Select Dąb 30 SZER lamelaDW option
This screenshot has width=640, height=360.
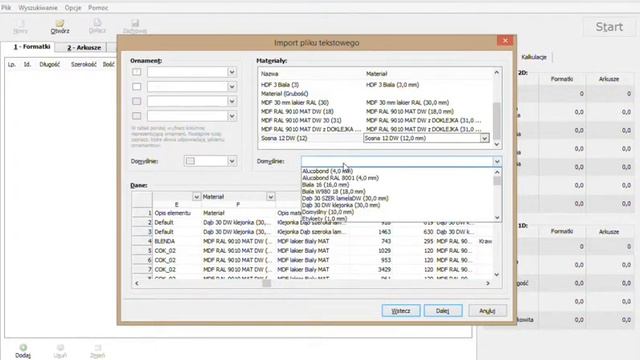pos(345,198)
